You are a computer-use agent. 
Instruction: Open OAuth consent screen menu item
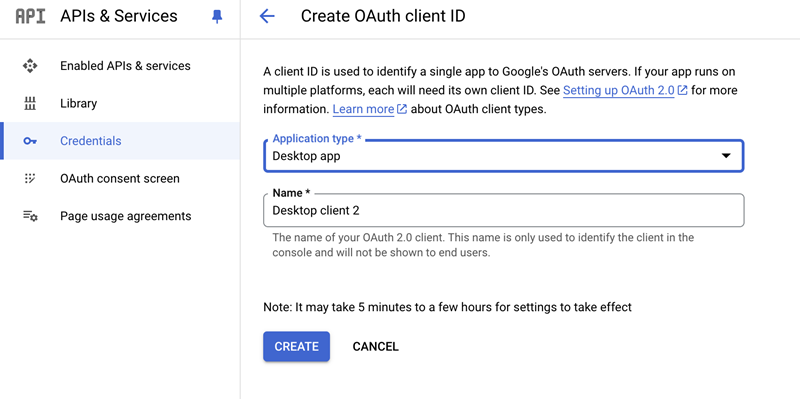120,179
